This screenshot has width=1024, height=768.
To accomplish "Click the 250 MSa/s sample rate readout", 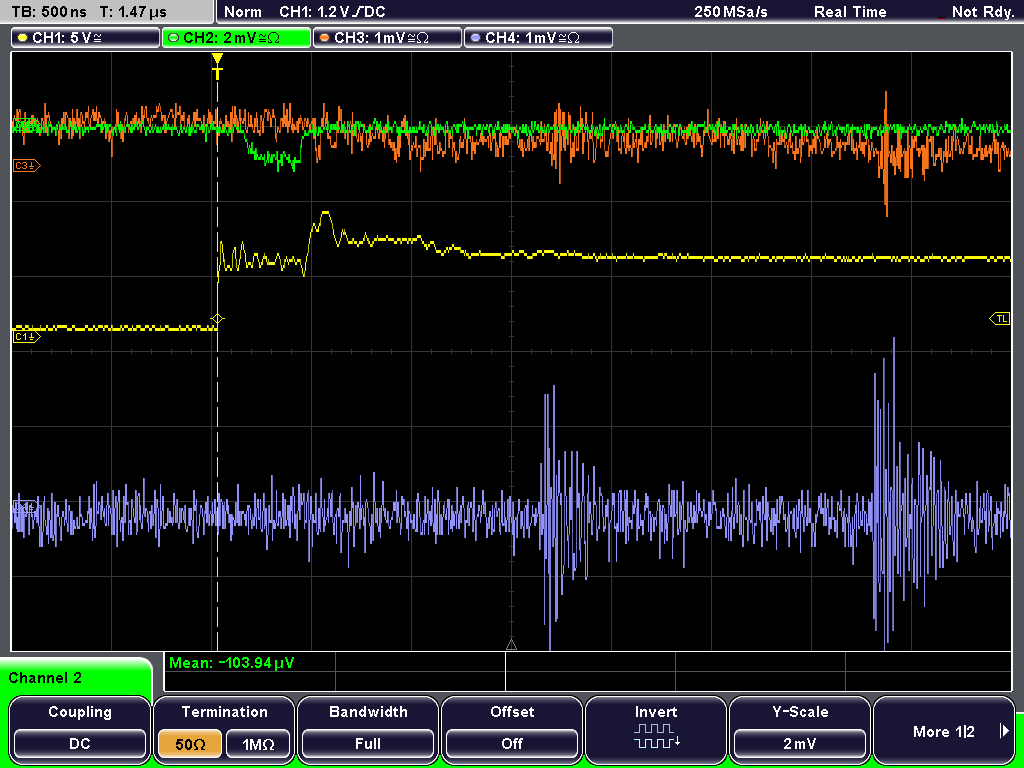I will 731,12.
